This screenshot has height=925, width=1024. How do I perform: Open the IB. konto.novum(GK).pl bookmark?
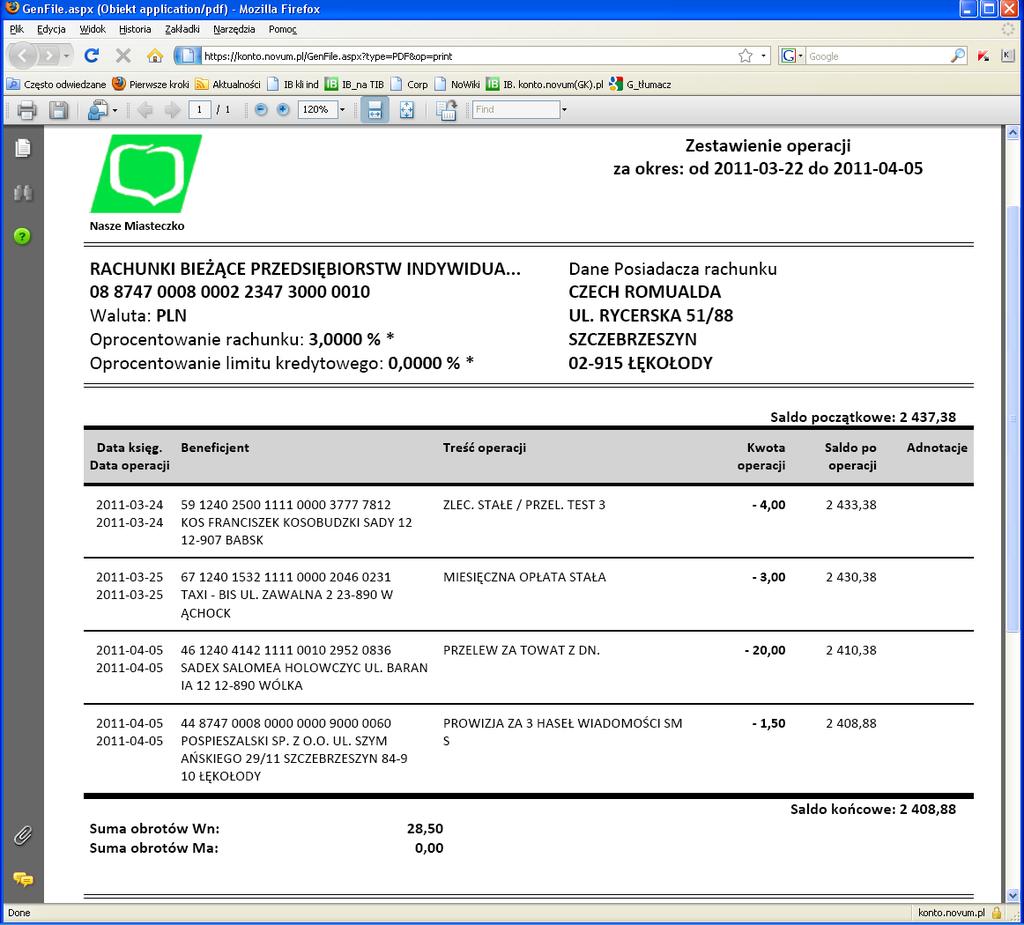pyautogui.click(x=545, y=84)
